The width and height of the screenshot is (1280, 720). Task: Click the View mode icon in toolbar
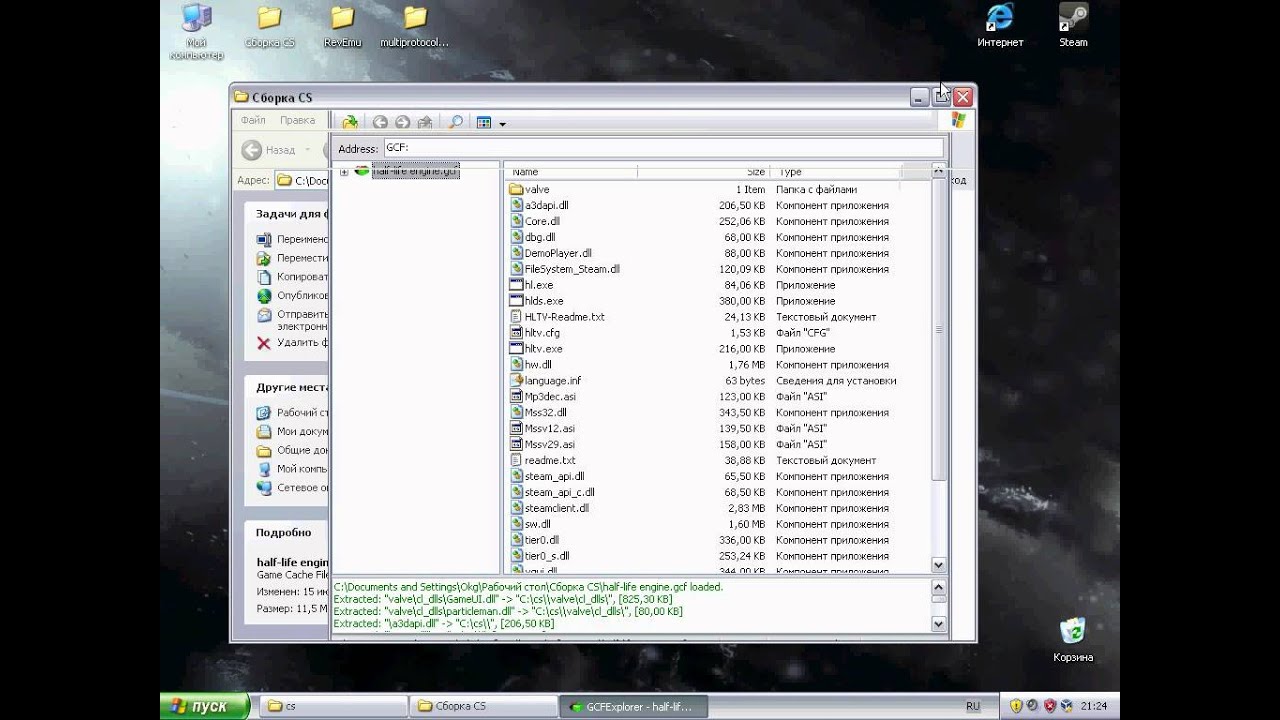point(484,122)
